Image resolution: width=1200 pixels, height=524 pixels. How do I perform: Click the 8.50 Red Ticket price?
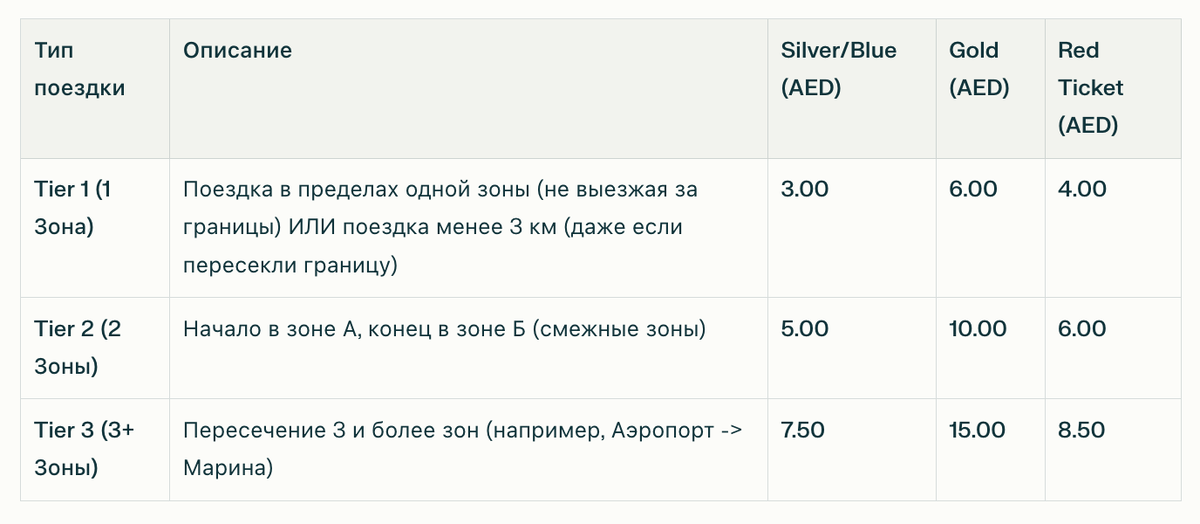click(x=1082, y=430)
